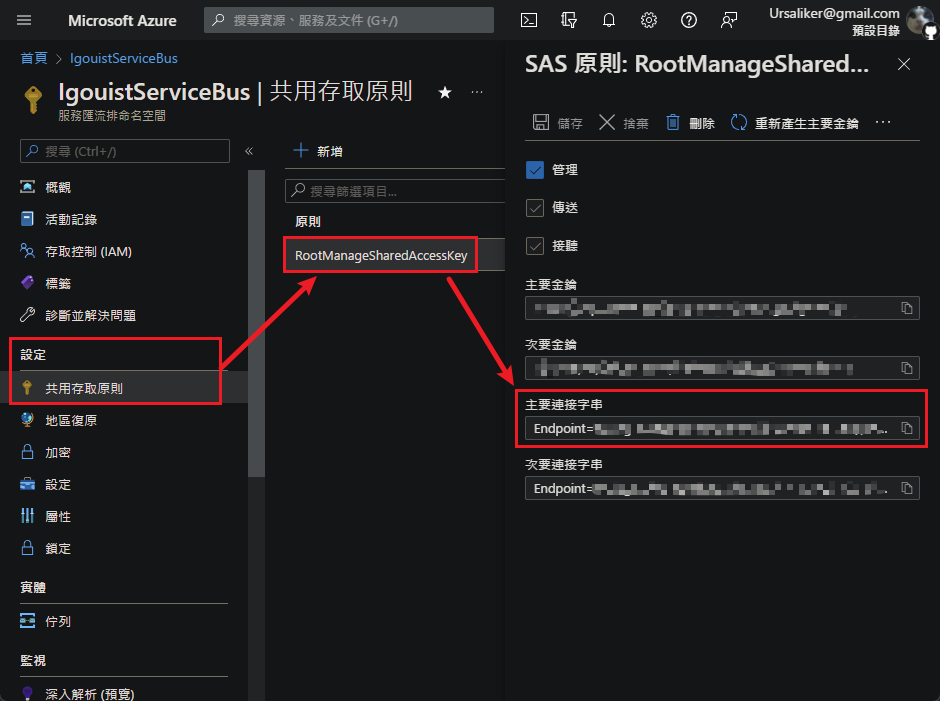
Task: Favorite this page with the star
Action: 445,92
